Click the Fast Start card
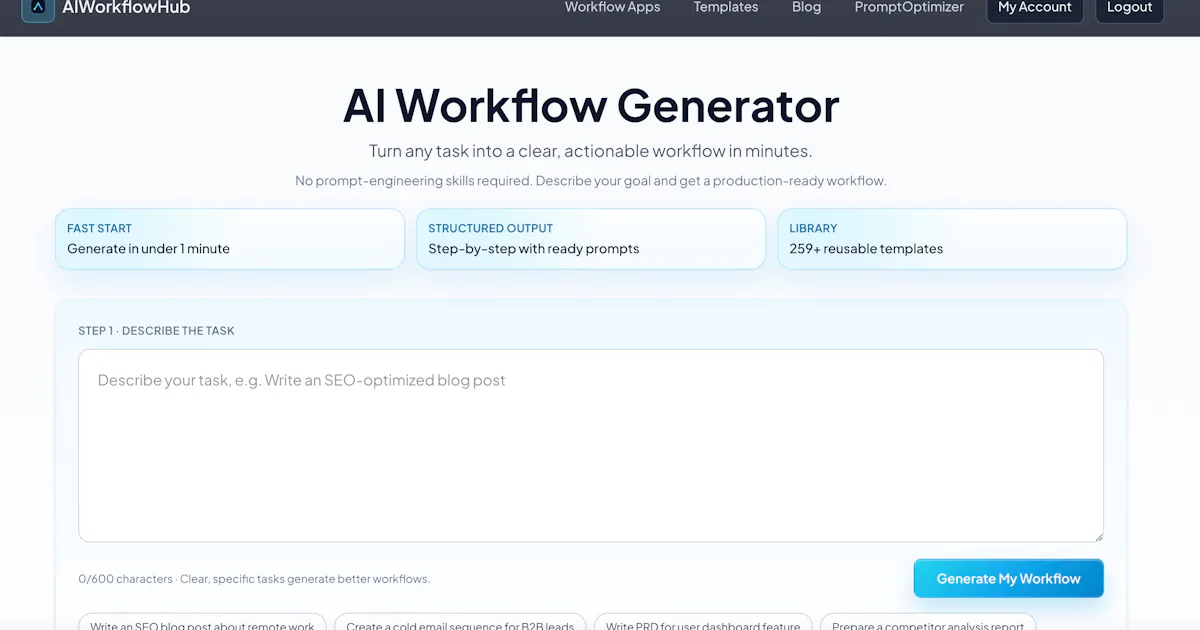The image size is (1200, 630). pos(230,239)
